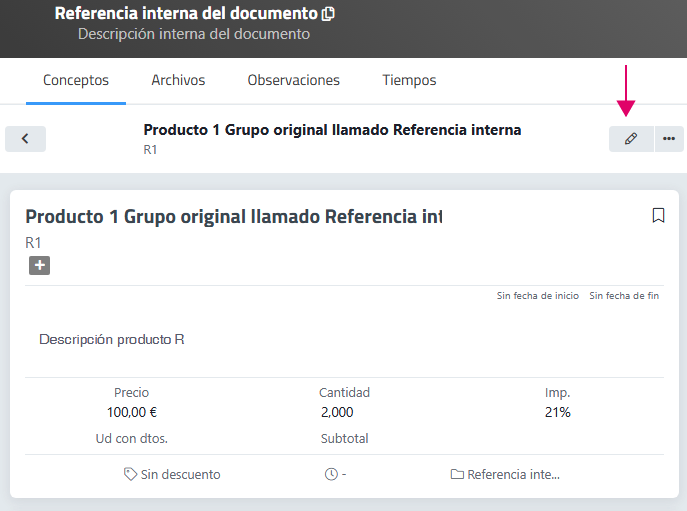687x511 pixels.
Task: Click the Descripción producto R text
Action: (x=111, y=339)
